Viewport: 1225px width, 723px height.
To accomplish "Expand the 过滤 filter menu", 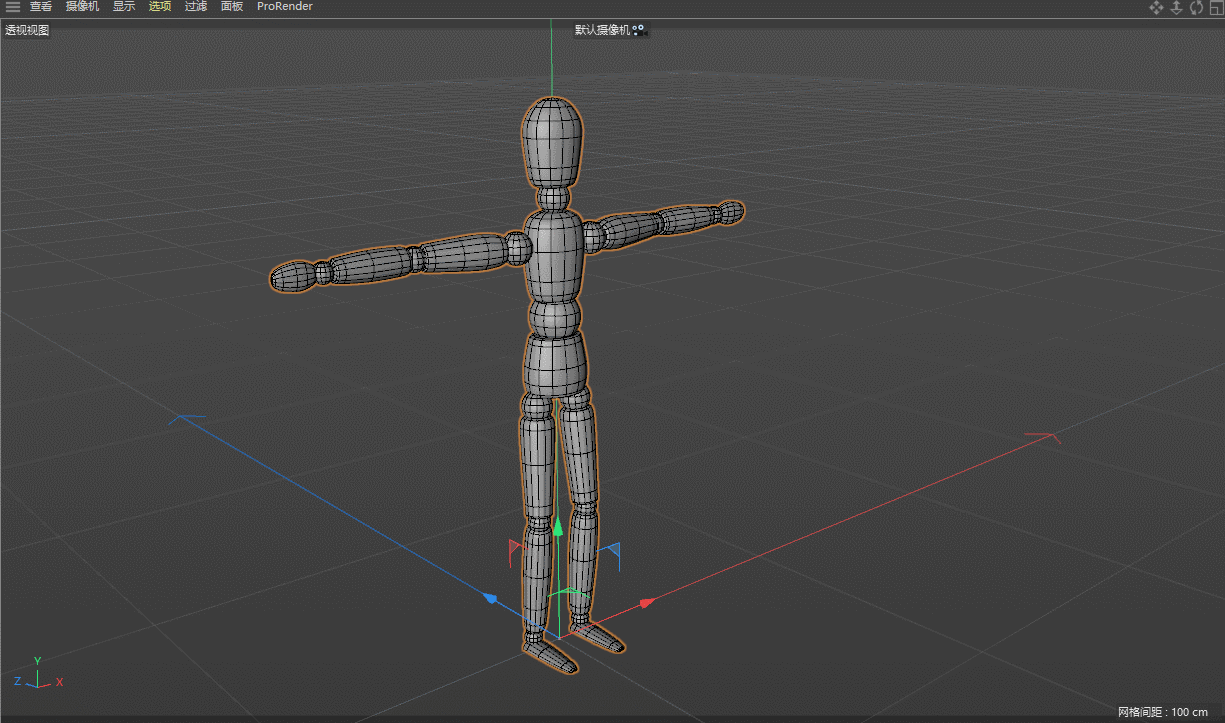I will (196, 7).
